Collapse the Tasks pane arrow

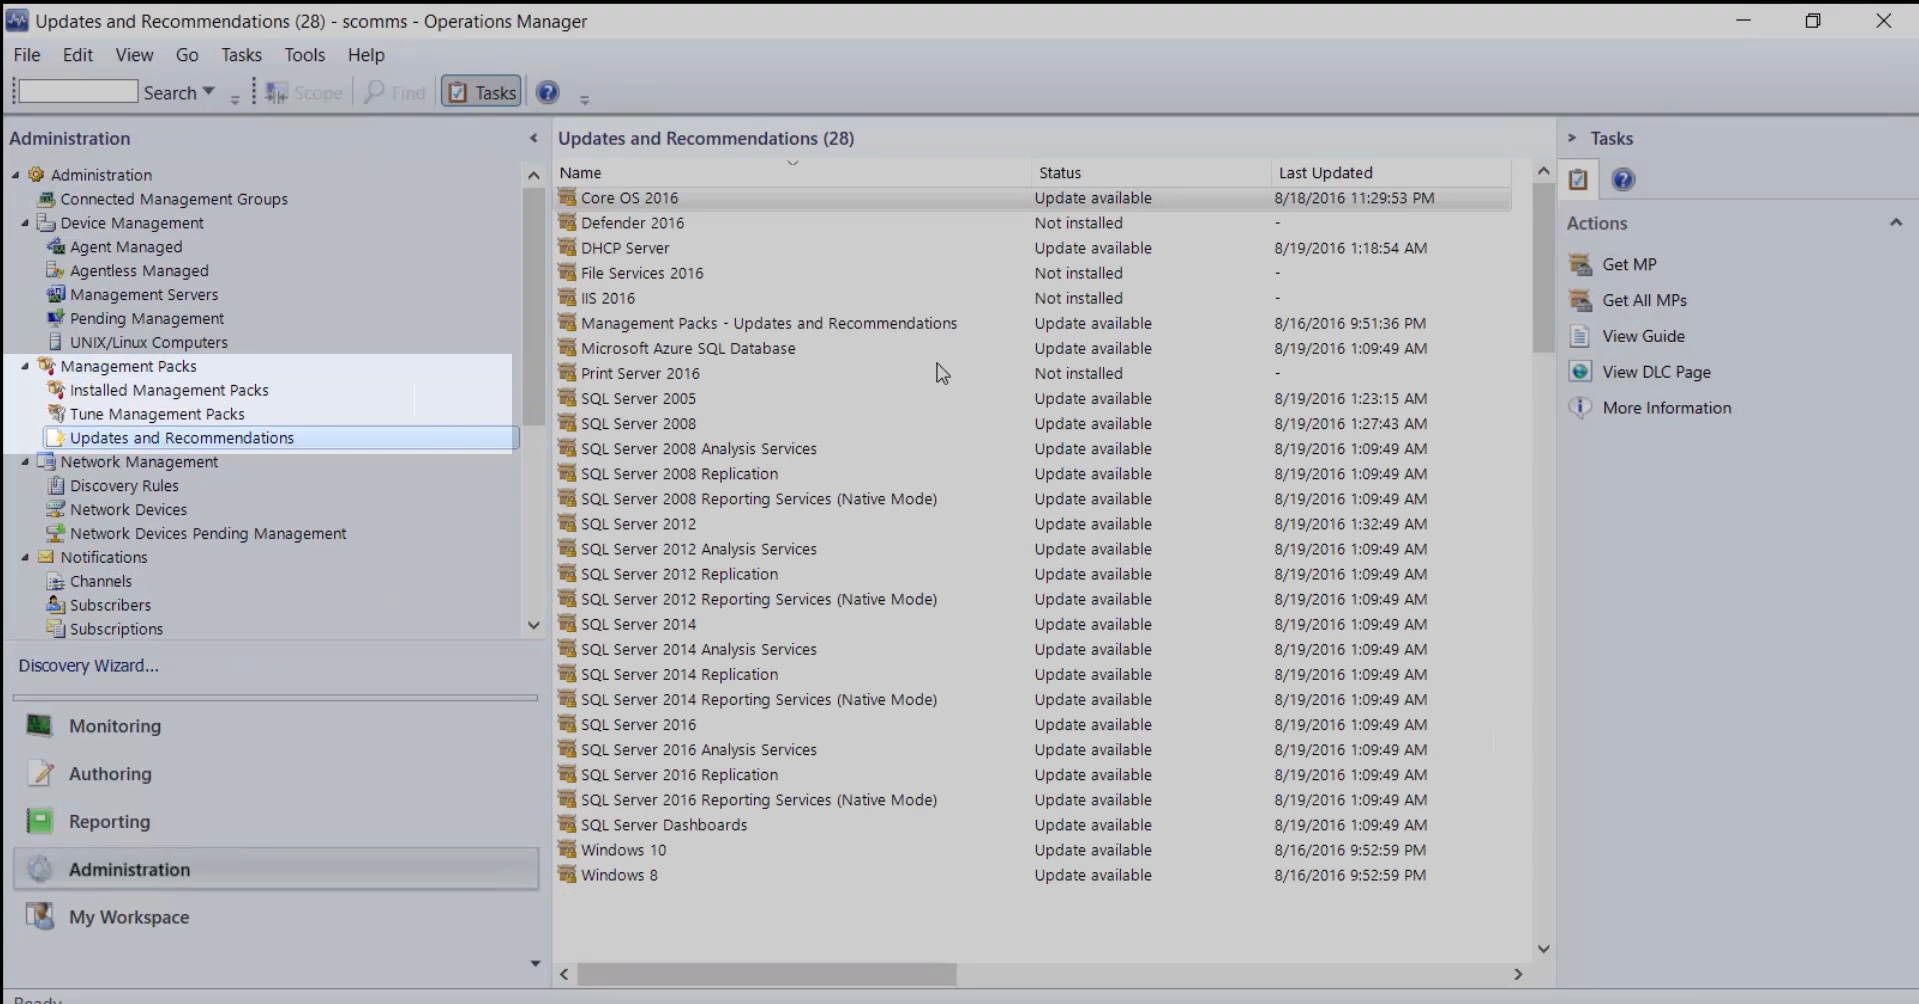pos(1572,138)
